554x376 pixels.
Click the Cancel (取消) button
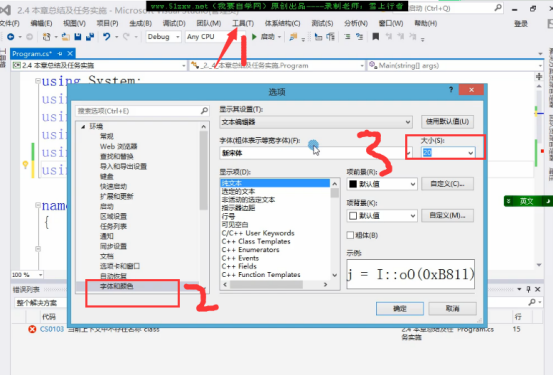pos(453,309)
